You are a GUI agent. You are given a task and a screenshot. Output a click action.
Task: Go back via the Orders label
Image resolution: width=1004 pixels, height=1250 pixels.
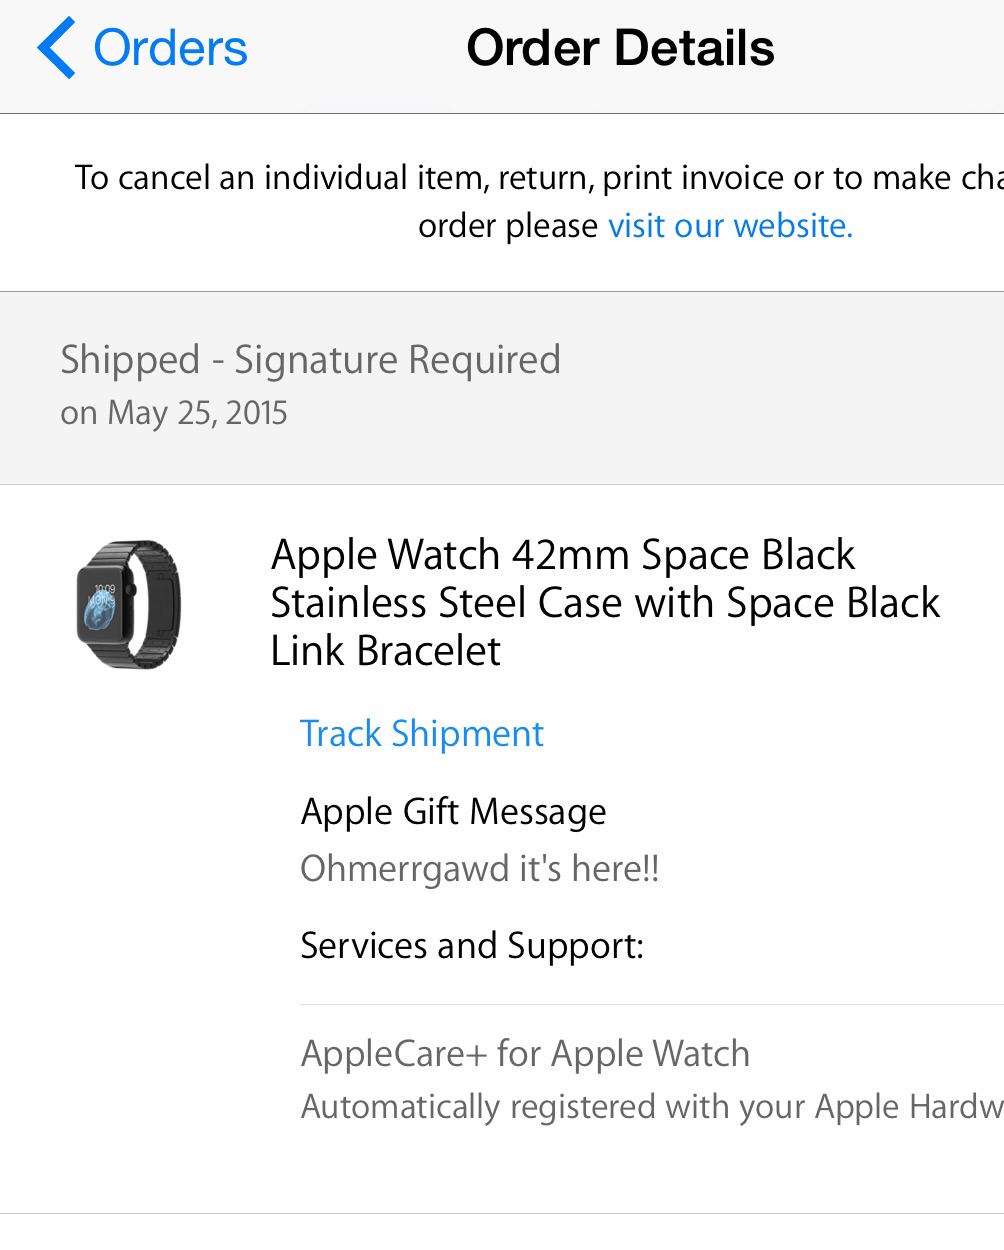[x=170, y=48]
